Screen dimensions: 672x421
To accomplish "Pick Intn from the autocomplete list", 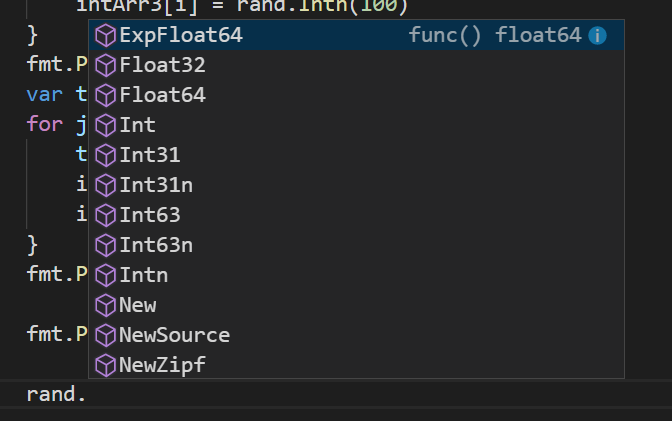I will pos(143,275).
